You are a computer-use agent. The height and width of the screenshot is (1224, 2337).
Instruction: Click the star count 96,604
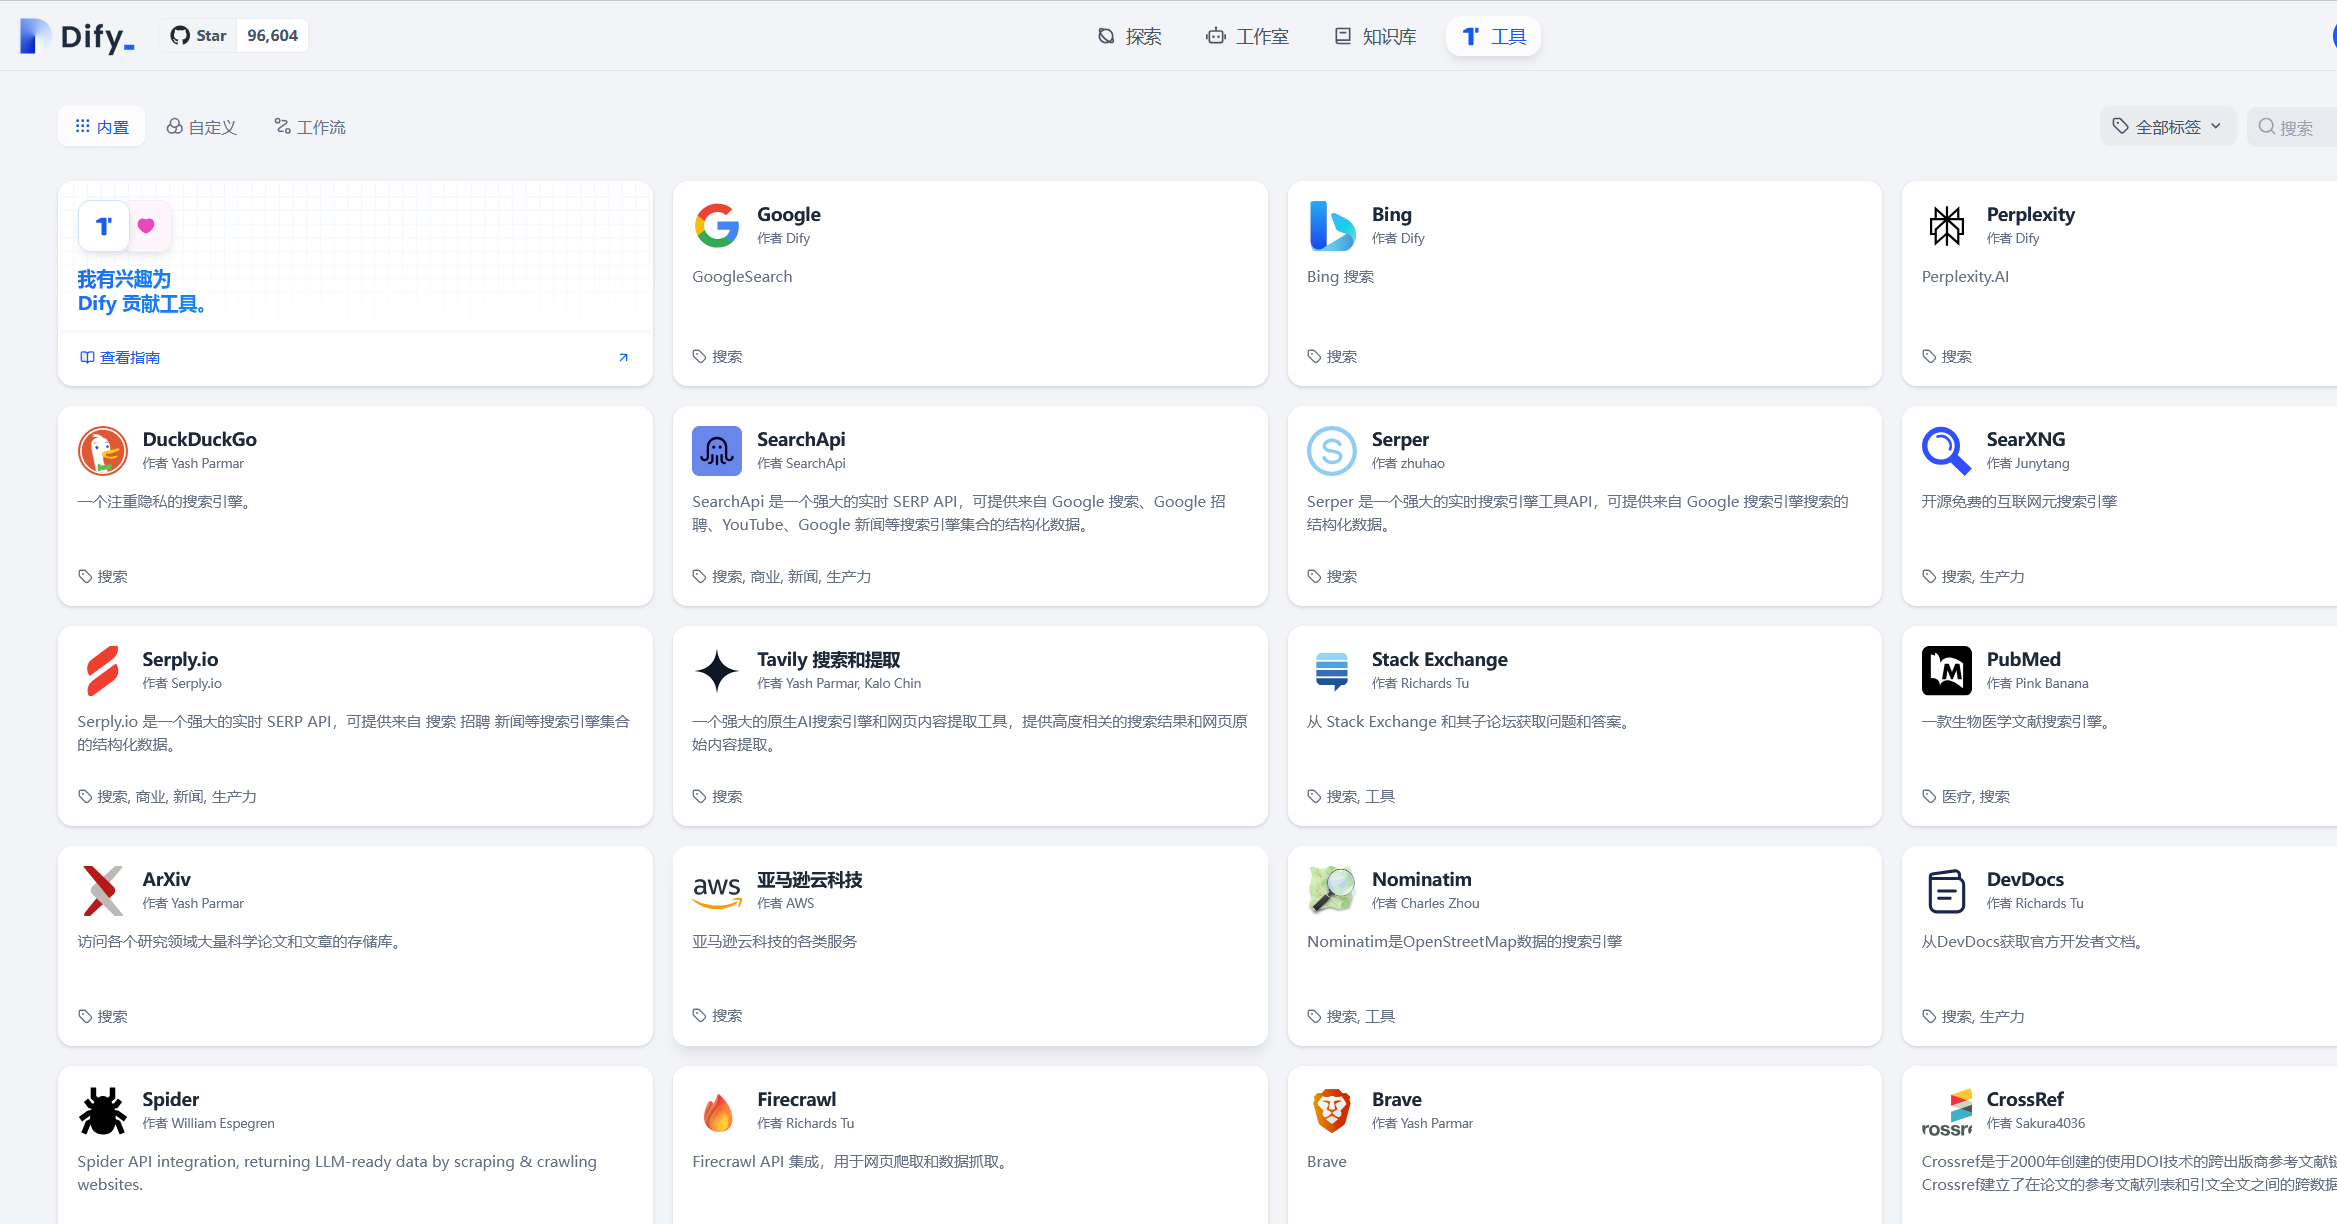coord(273,36)
